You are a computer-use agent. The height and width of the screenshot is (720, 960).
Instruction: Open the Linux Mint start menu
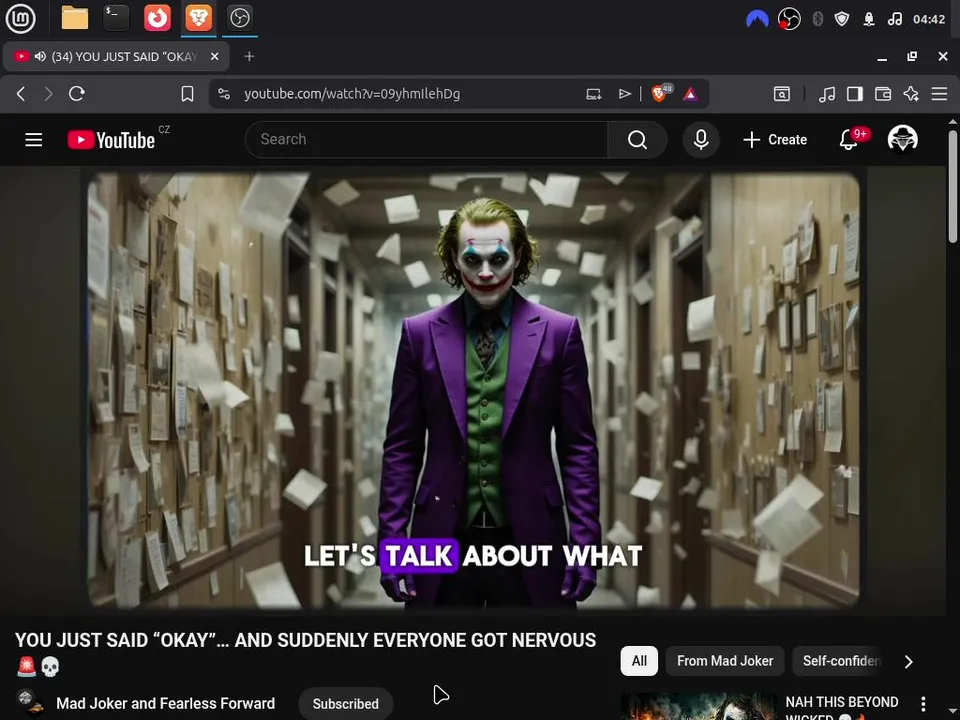(20, 18)
